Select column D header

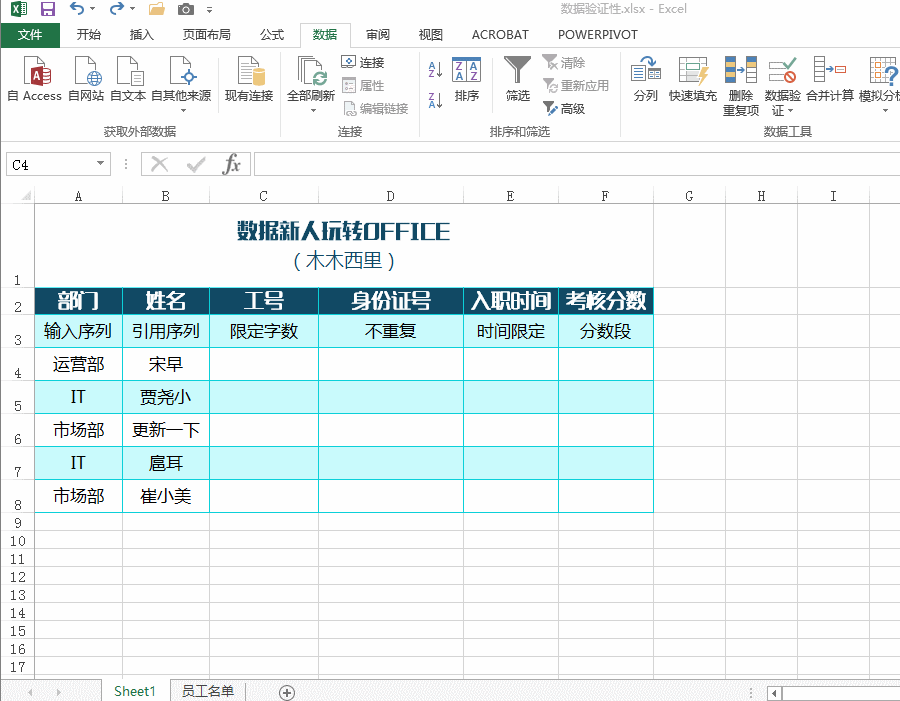pos(390,196)
